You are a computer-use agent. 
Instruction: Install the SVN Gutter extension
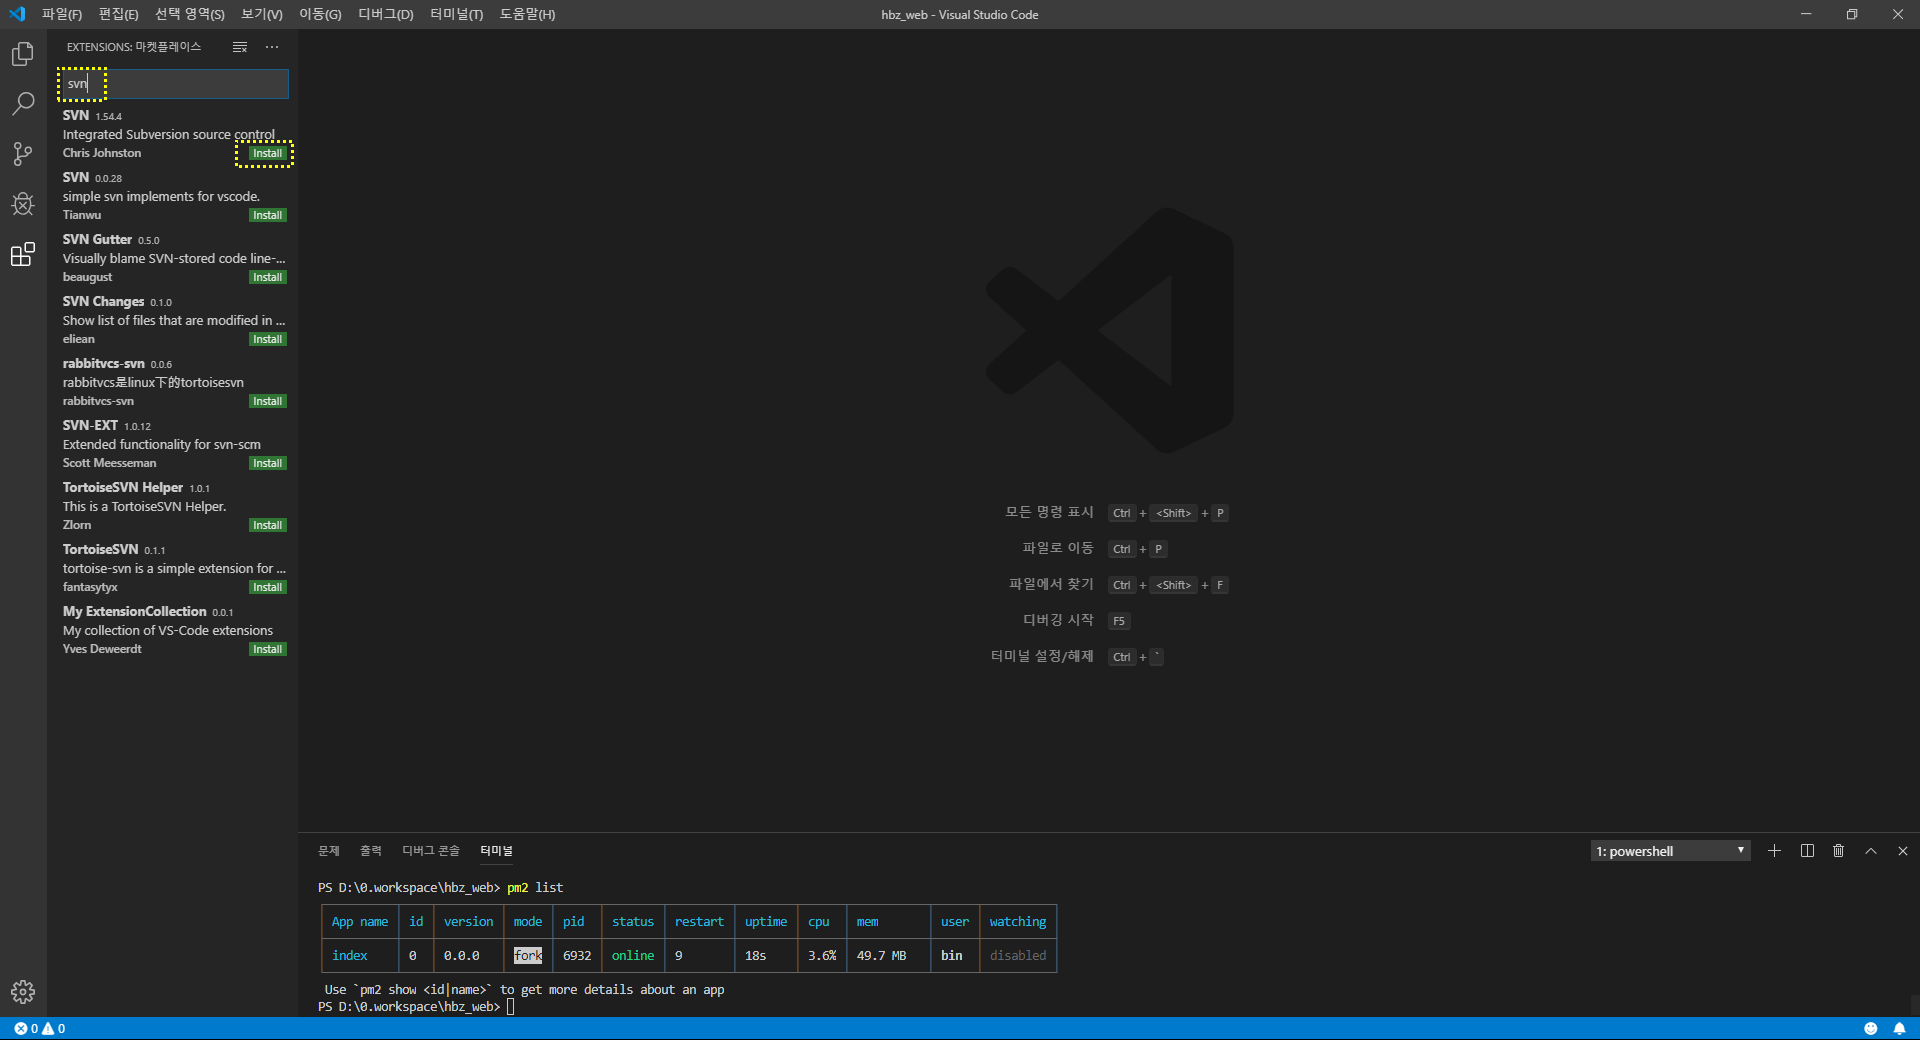tap(267, 278)
